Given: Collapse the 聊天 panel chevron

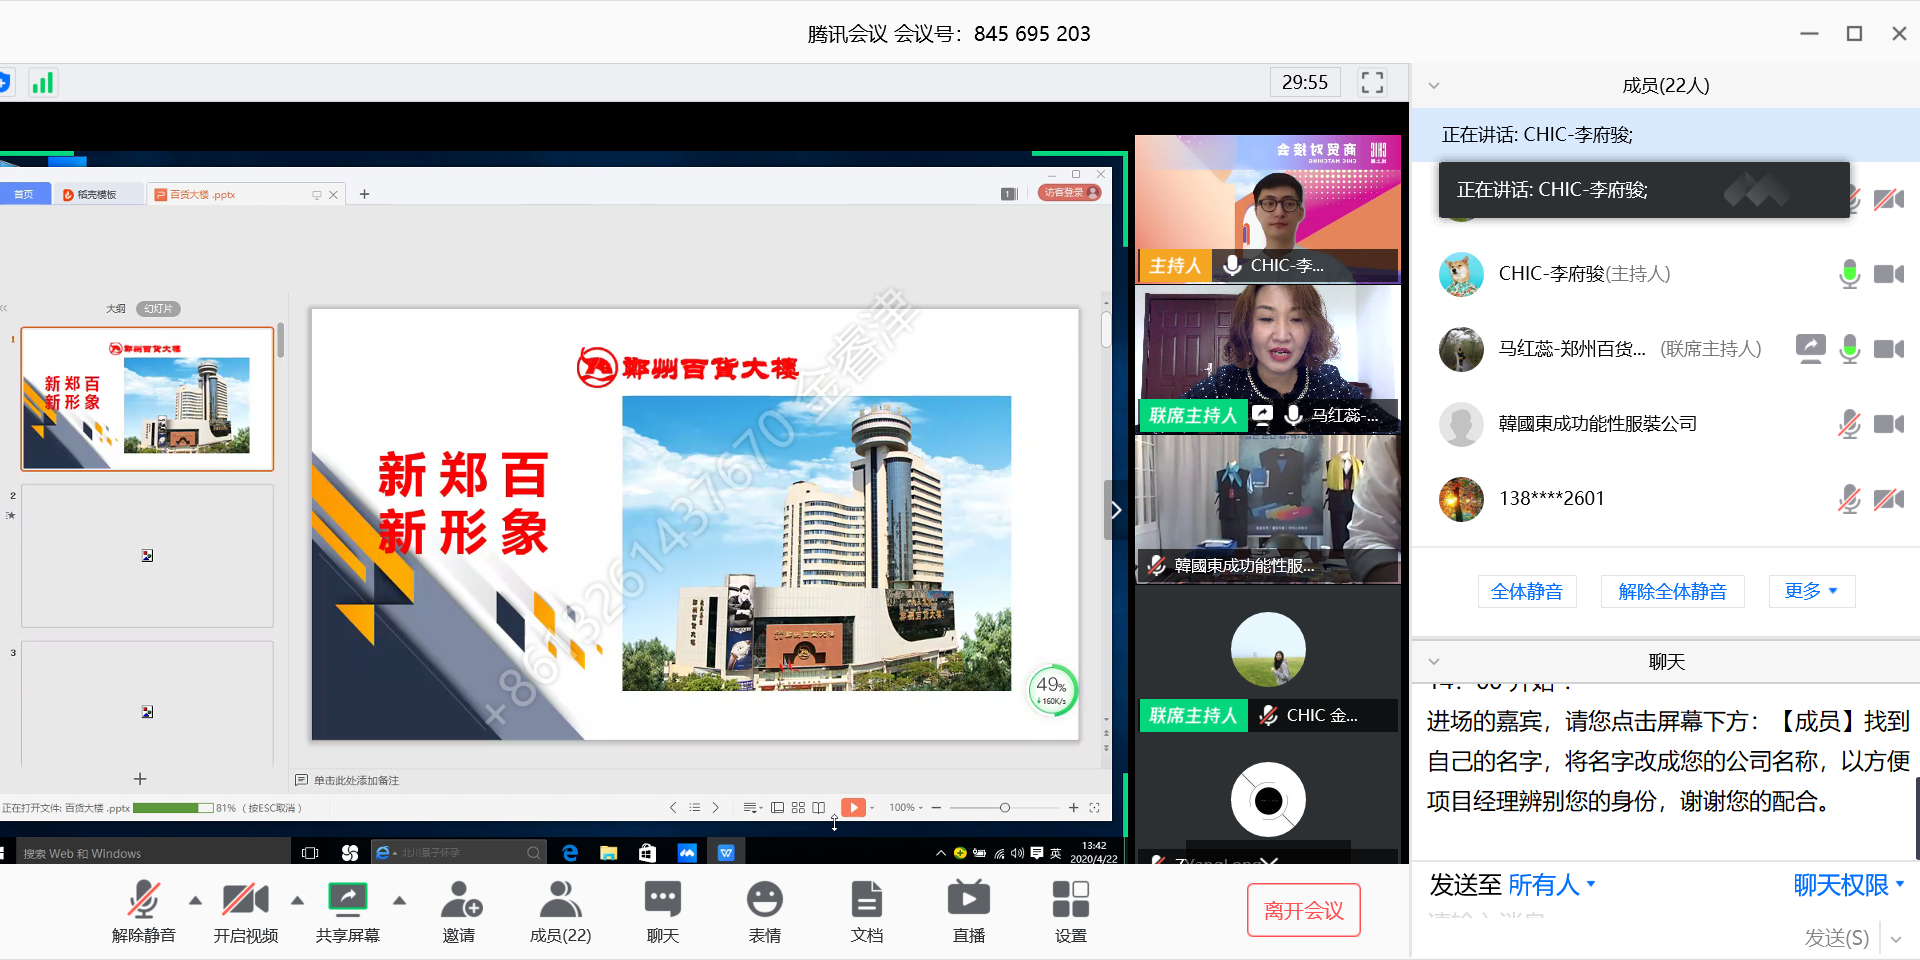Looking at the screenshot, I should tap(1434, 661).
